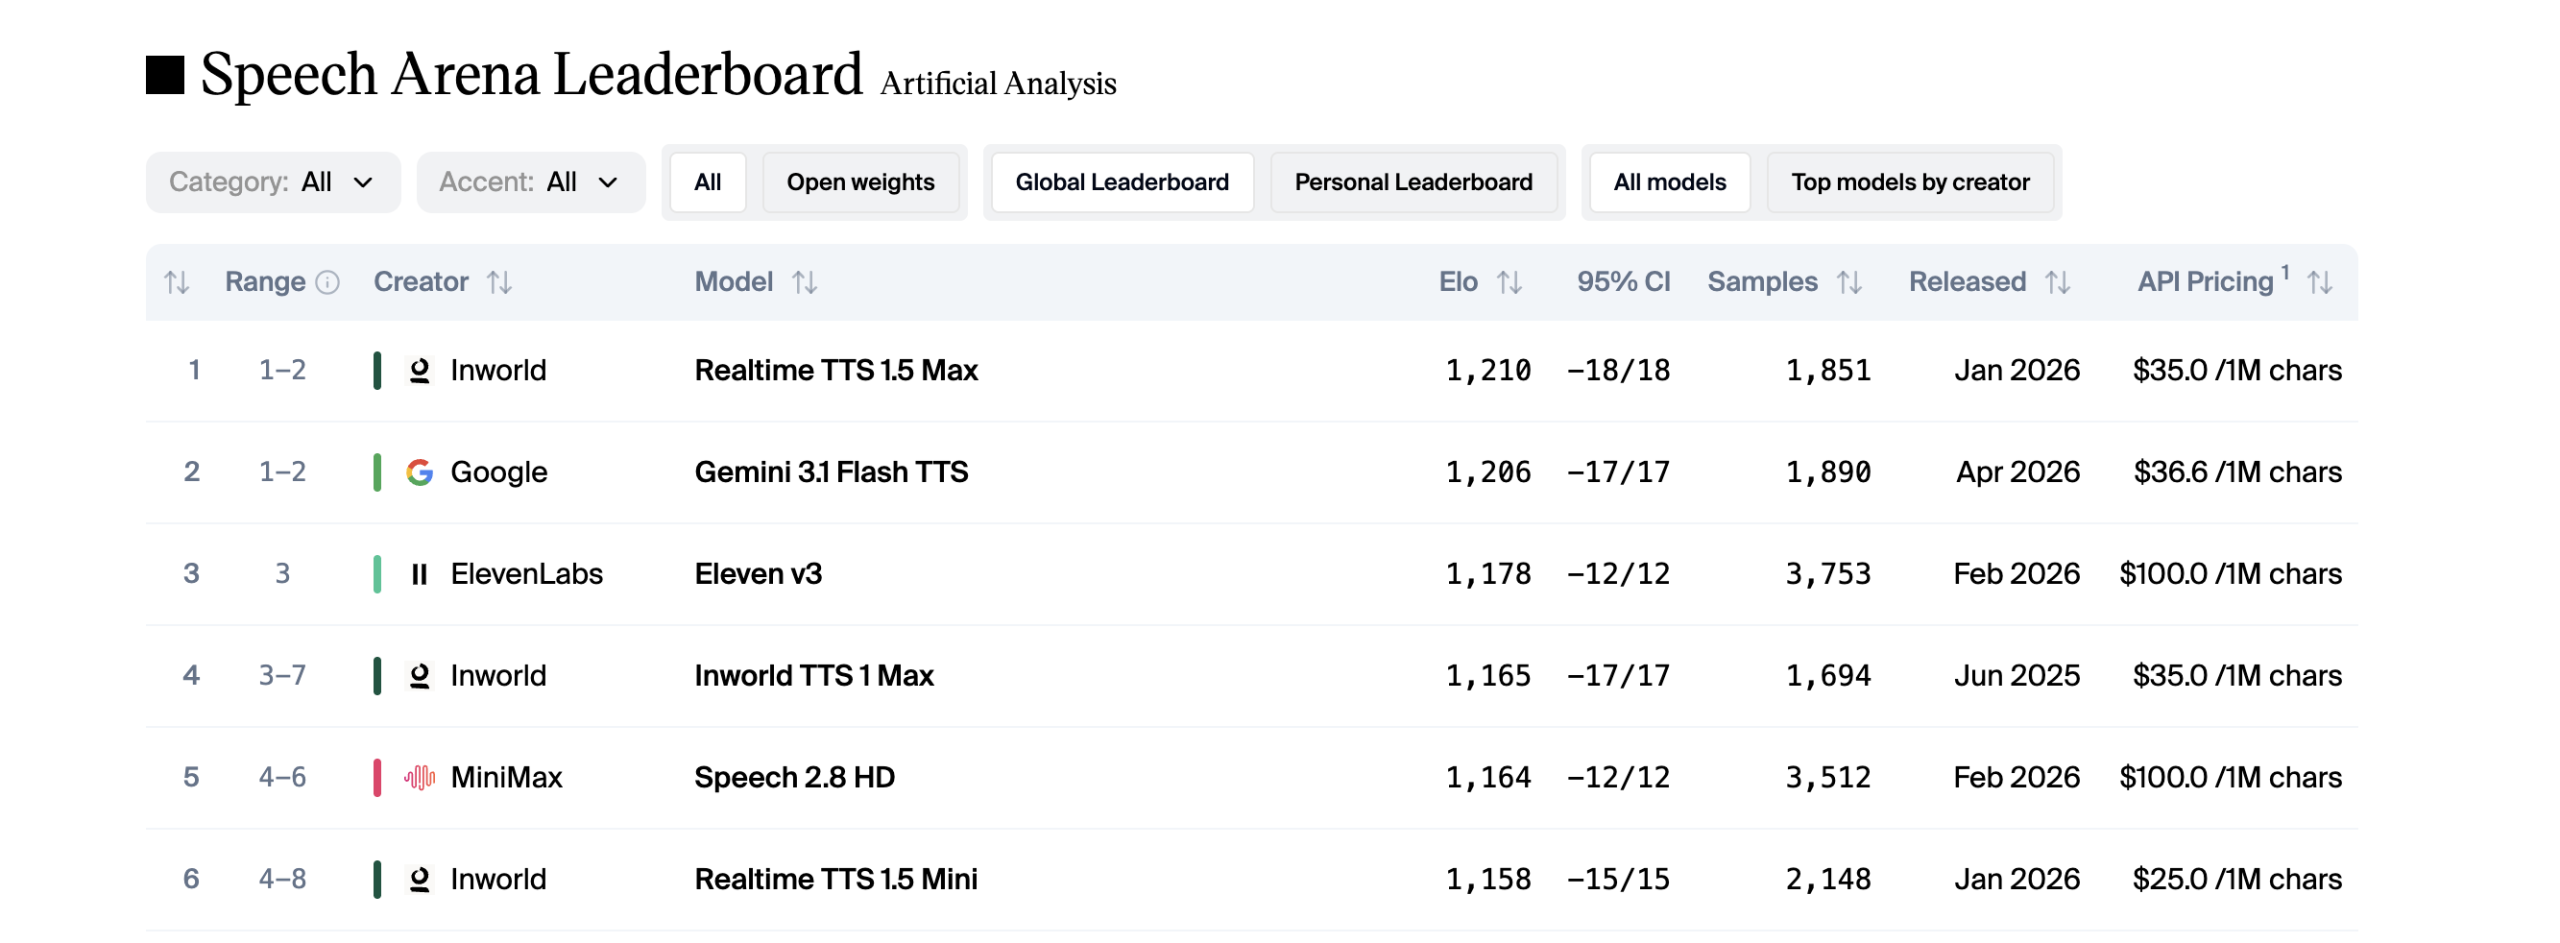Viewport: 2560px width, 943px height.
Task: Open the Inworld TTS 1 Max model
Action: [814, 676]
